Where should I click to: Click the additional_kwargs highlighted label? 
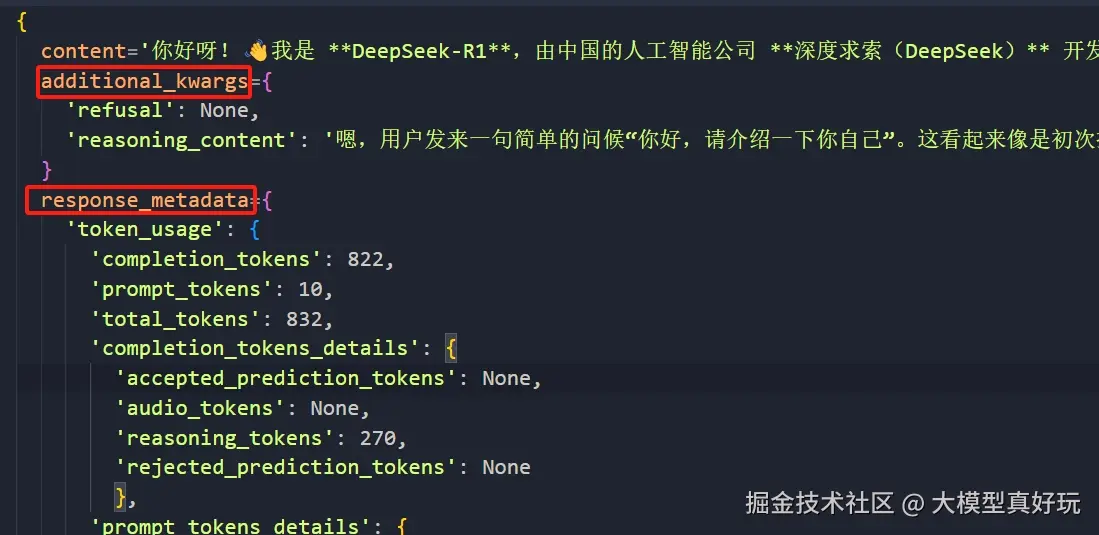[144, 81]
